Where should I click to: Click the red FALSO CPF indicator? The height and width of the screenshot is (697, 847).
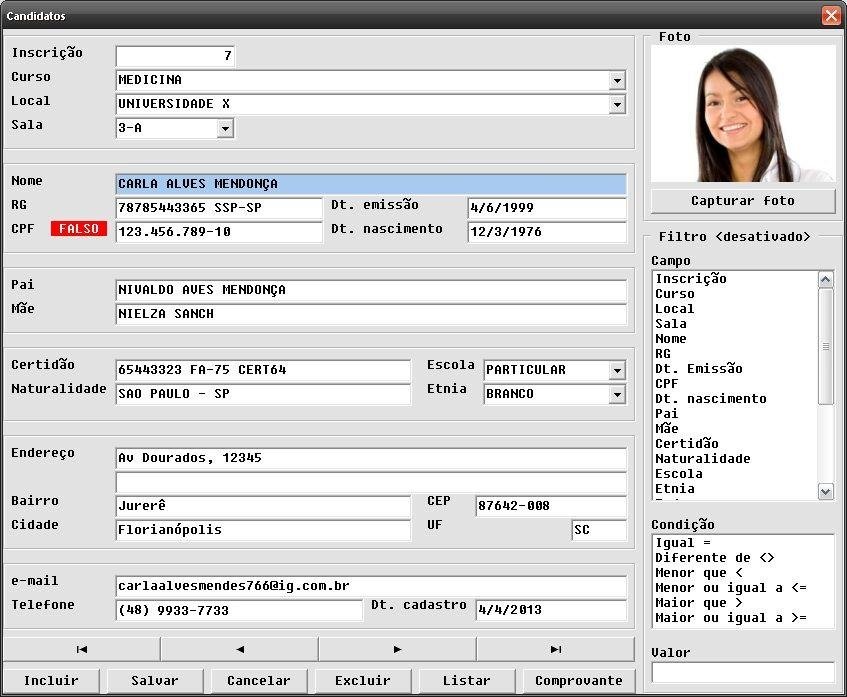click(79, 229)
